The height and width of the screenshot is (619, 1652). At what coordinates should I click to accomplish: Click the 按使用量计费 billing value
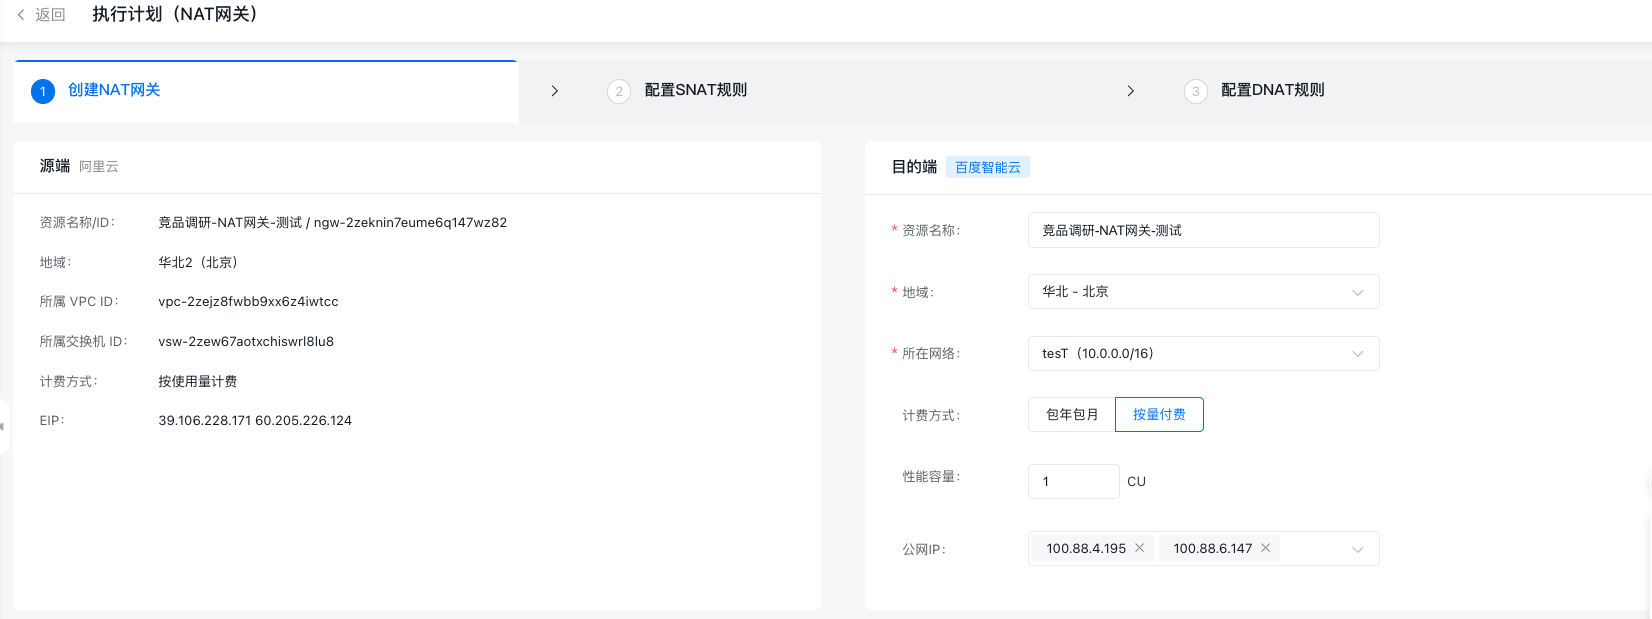coord(197,381)
